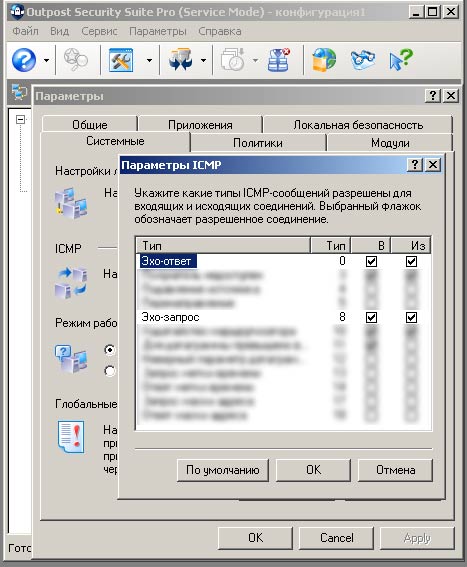Click the binoculars toolbar icon

362,60
